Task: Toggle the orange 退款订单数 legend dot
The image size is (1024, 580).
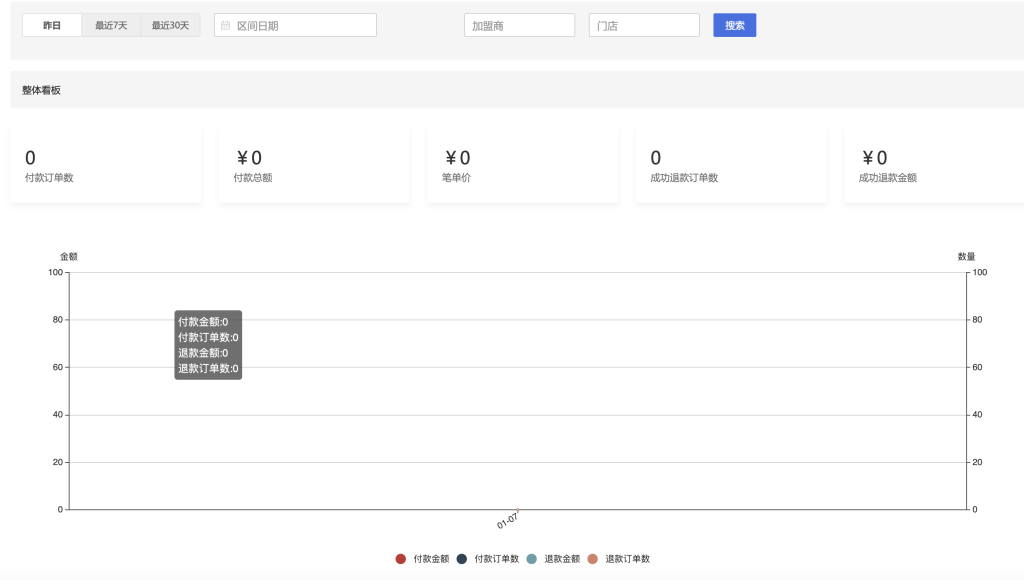Action: [593, 559]
